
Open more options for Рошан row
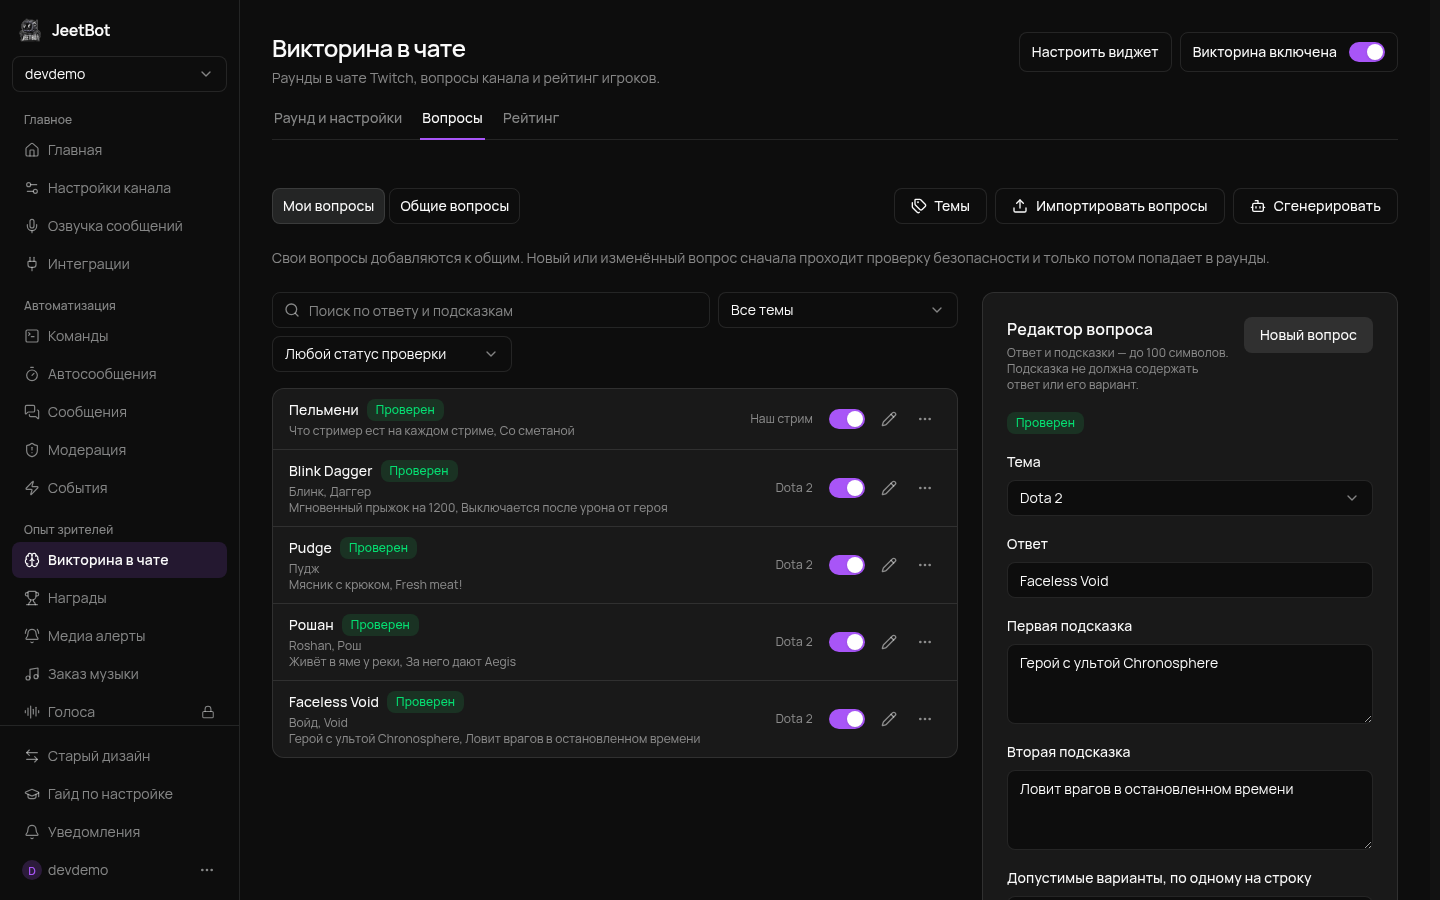(925, 642)
